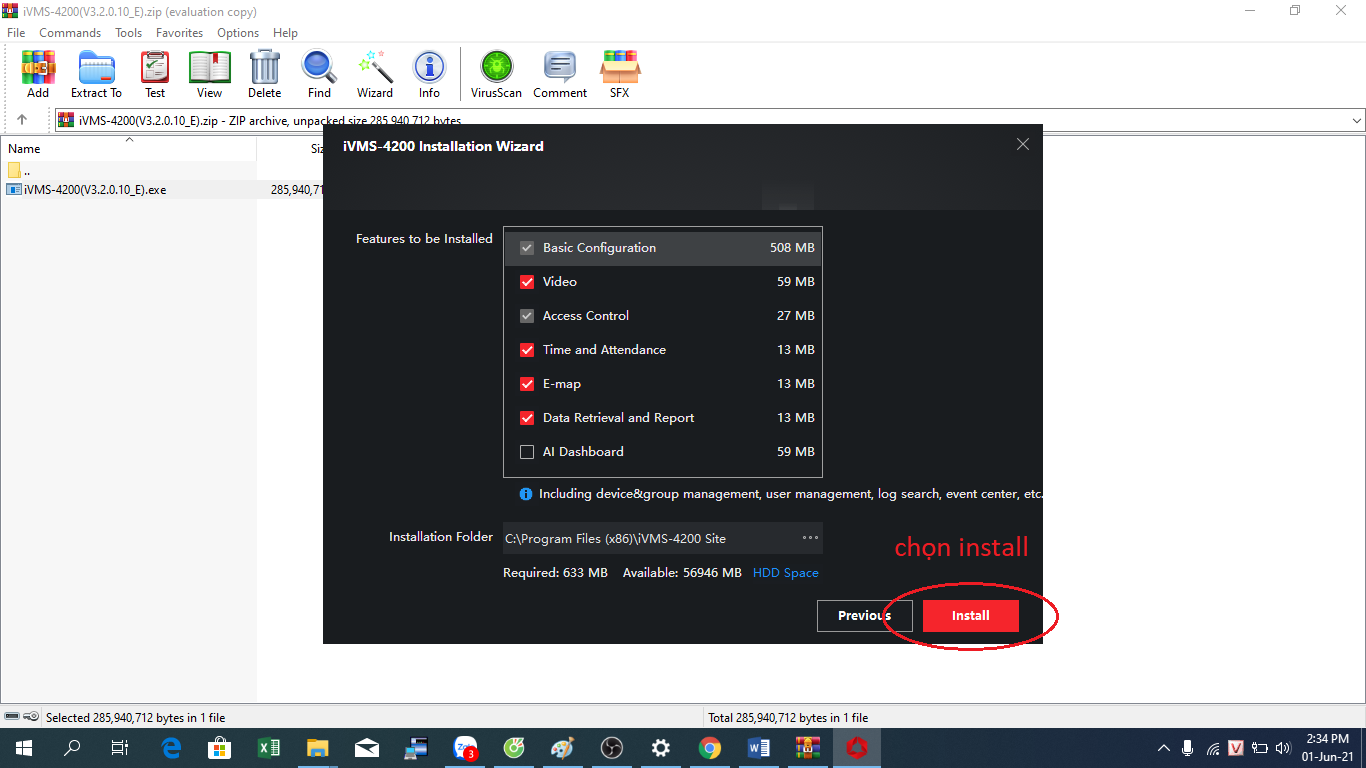Click the Comment toolbar icon
1366x768 pixels.
(560, 75)
